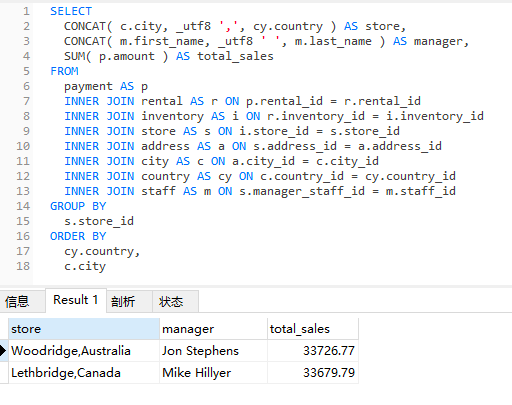This screenshot has width=512, height=405.
Task: Click cy.country_id on line 12
Action: point(410,177)
